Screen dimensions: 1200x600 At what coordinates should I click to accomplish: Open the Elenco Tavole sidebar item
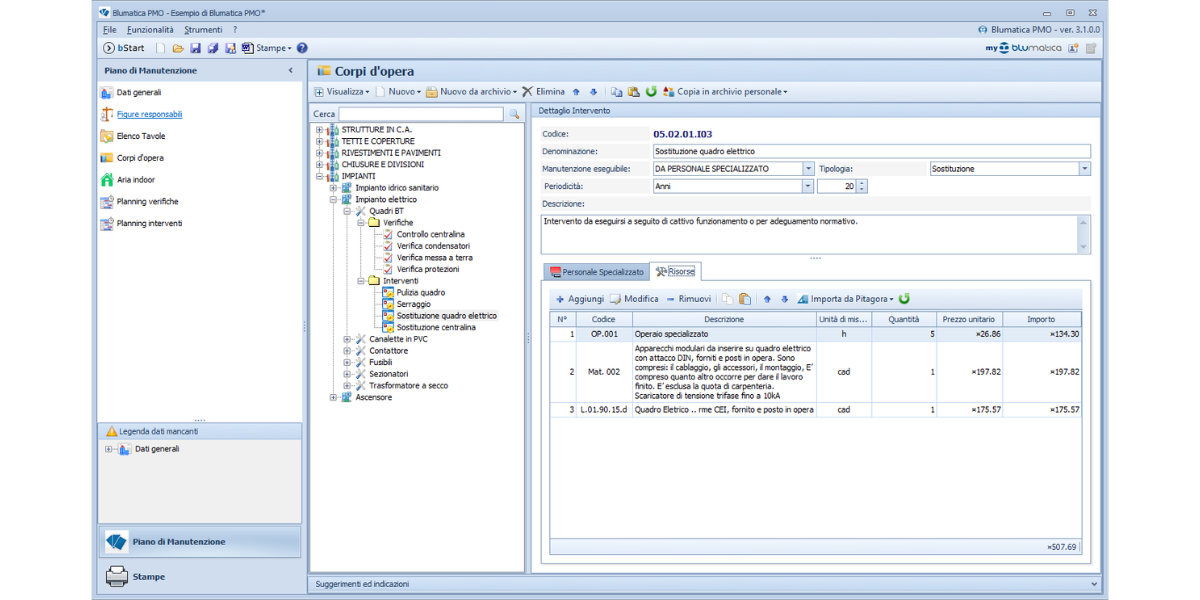(x=141, y=136)
